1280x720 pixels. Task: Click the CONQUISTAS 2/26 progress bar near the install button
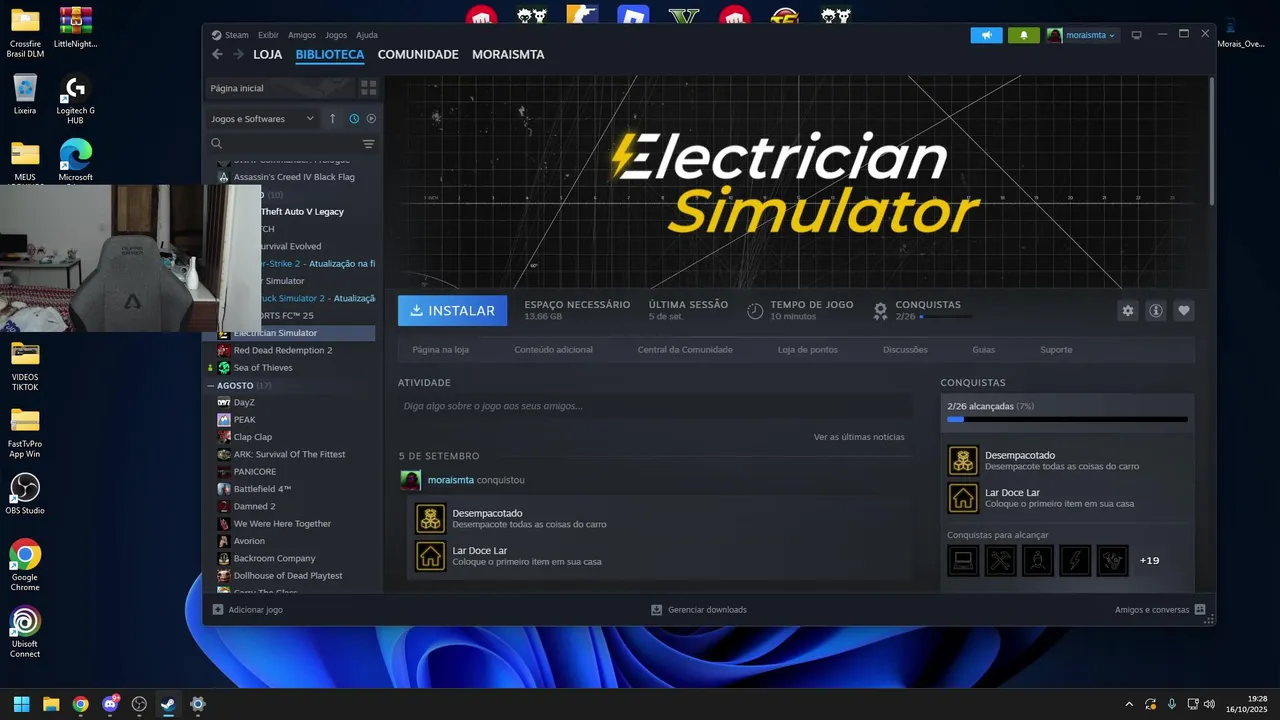click(945, 317)
